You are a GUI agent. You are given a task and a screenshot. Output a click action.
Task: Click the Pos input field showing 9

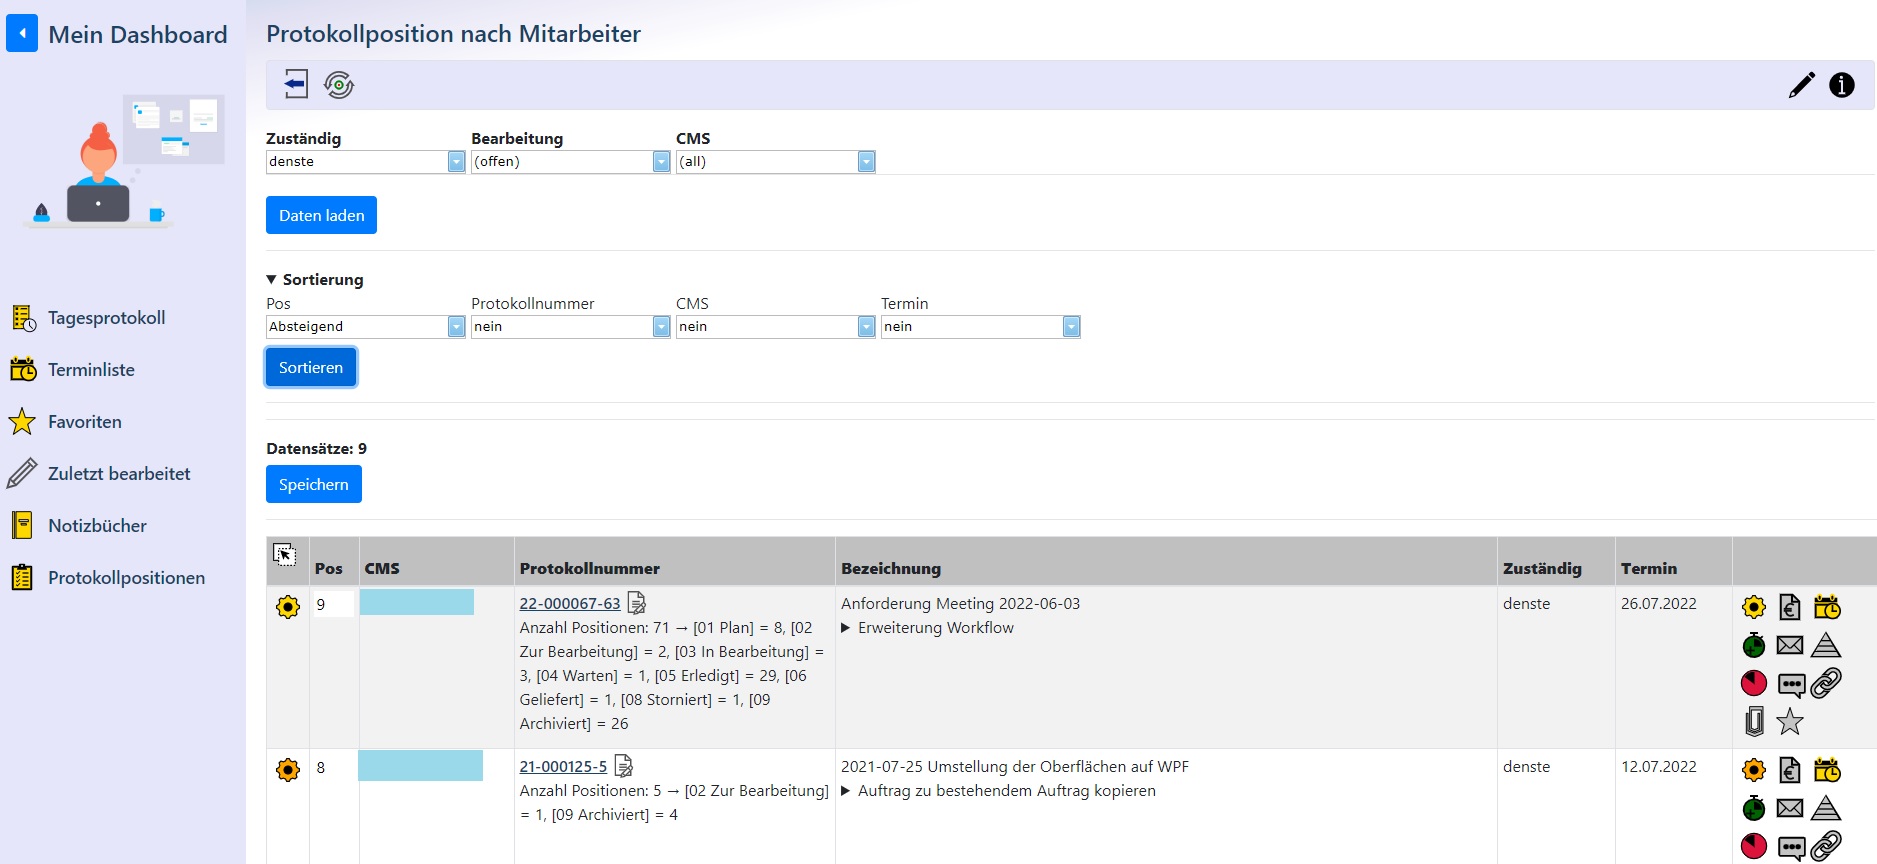point(333,604)
